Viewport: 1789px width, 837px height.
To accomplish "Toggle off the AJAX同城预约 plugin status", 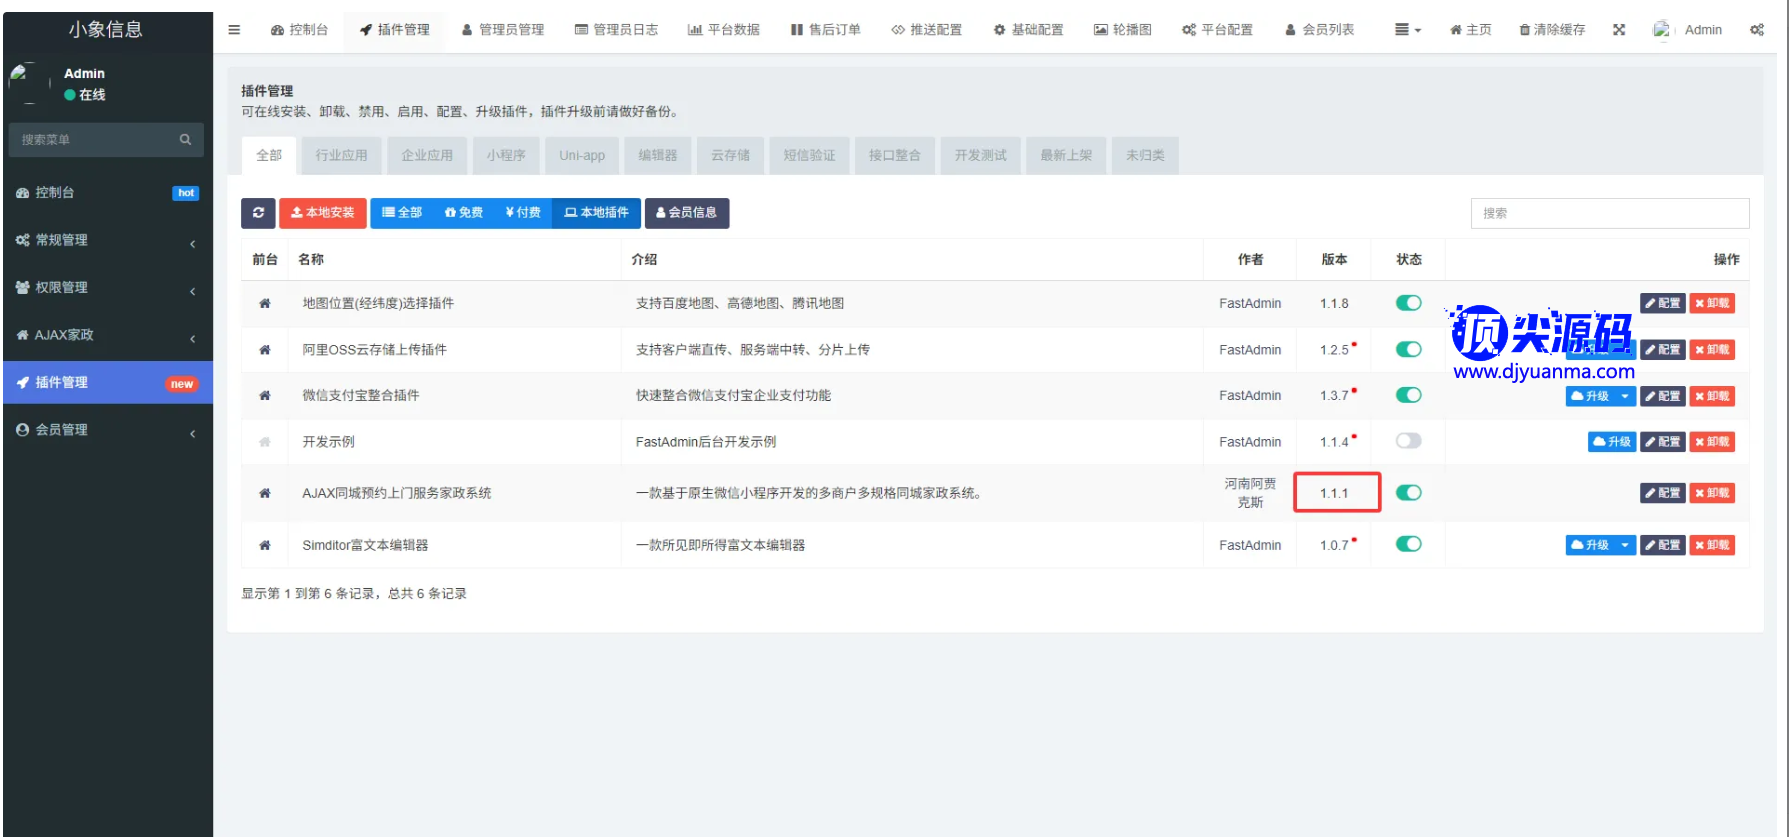I will [x=1408, y=493].
